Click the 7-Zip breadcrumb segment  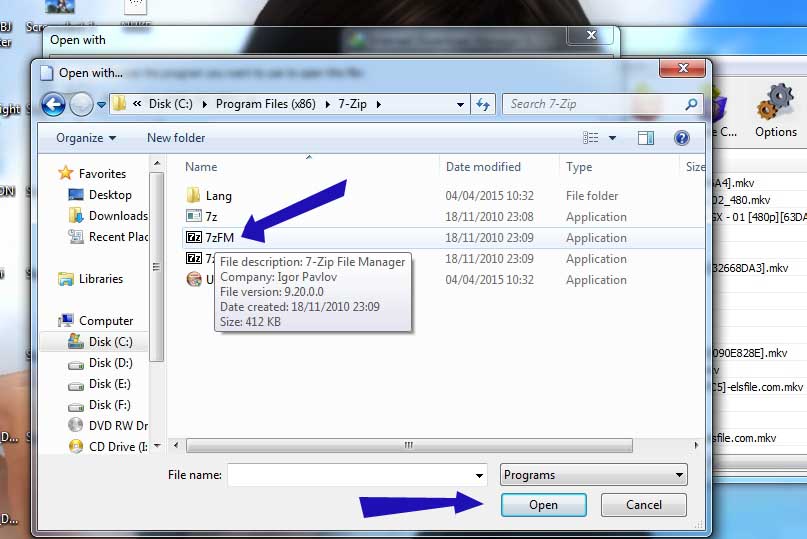click(x=352, y=104)
